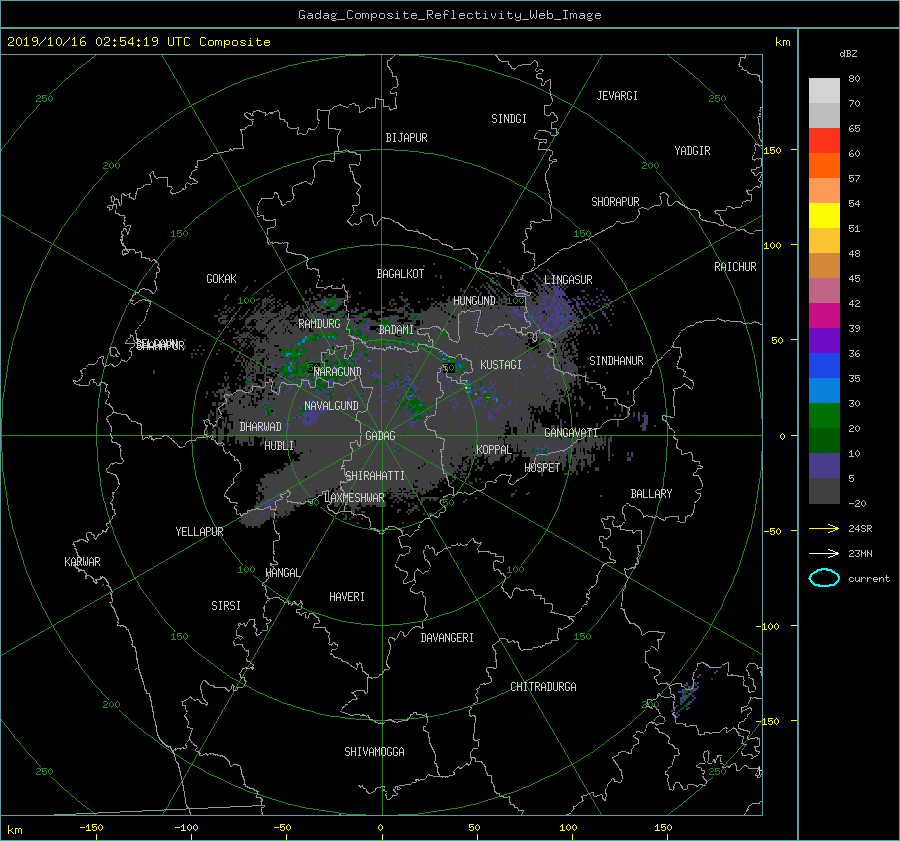Click the HOSPET city label
The image size is (900, 841).
point(542,468)
